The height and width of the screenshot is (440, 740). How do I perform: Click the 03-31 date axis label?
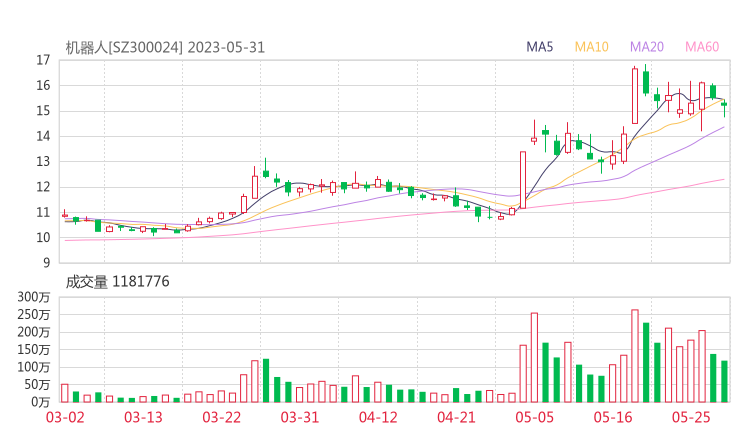click(x=300, y=417)
